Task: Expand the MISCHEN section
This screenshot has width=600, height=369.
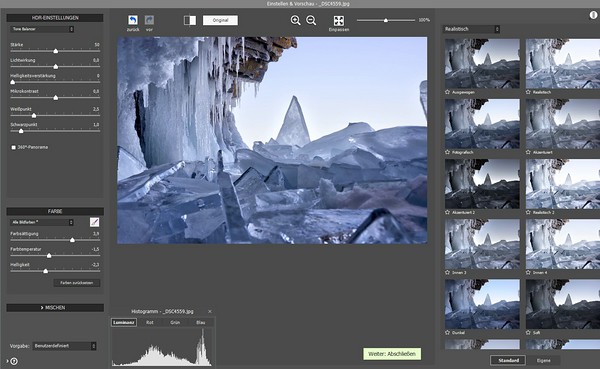Action: (x=55, y=308)
